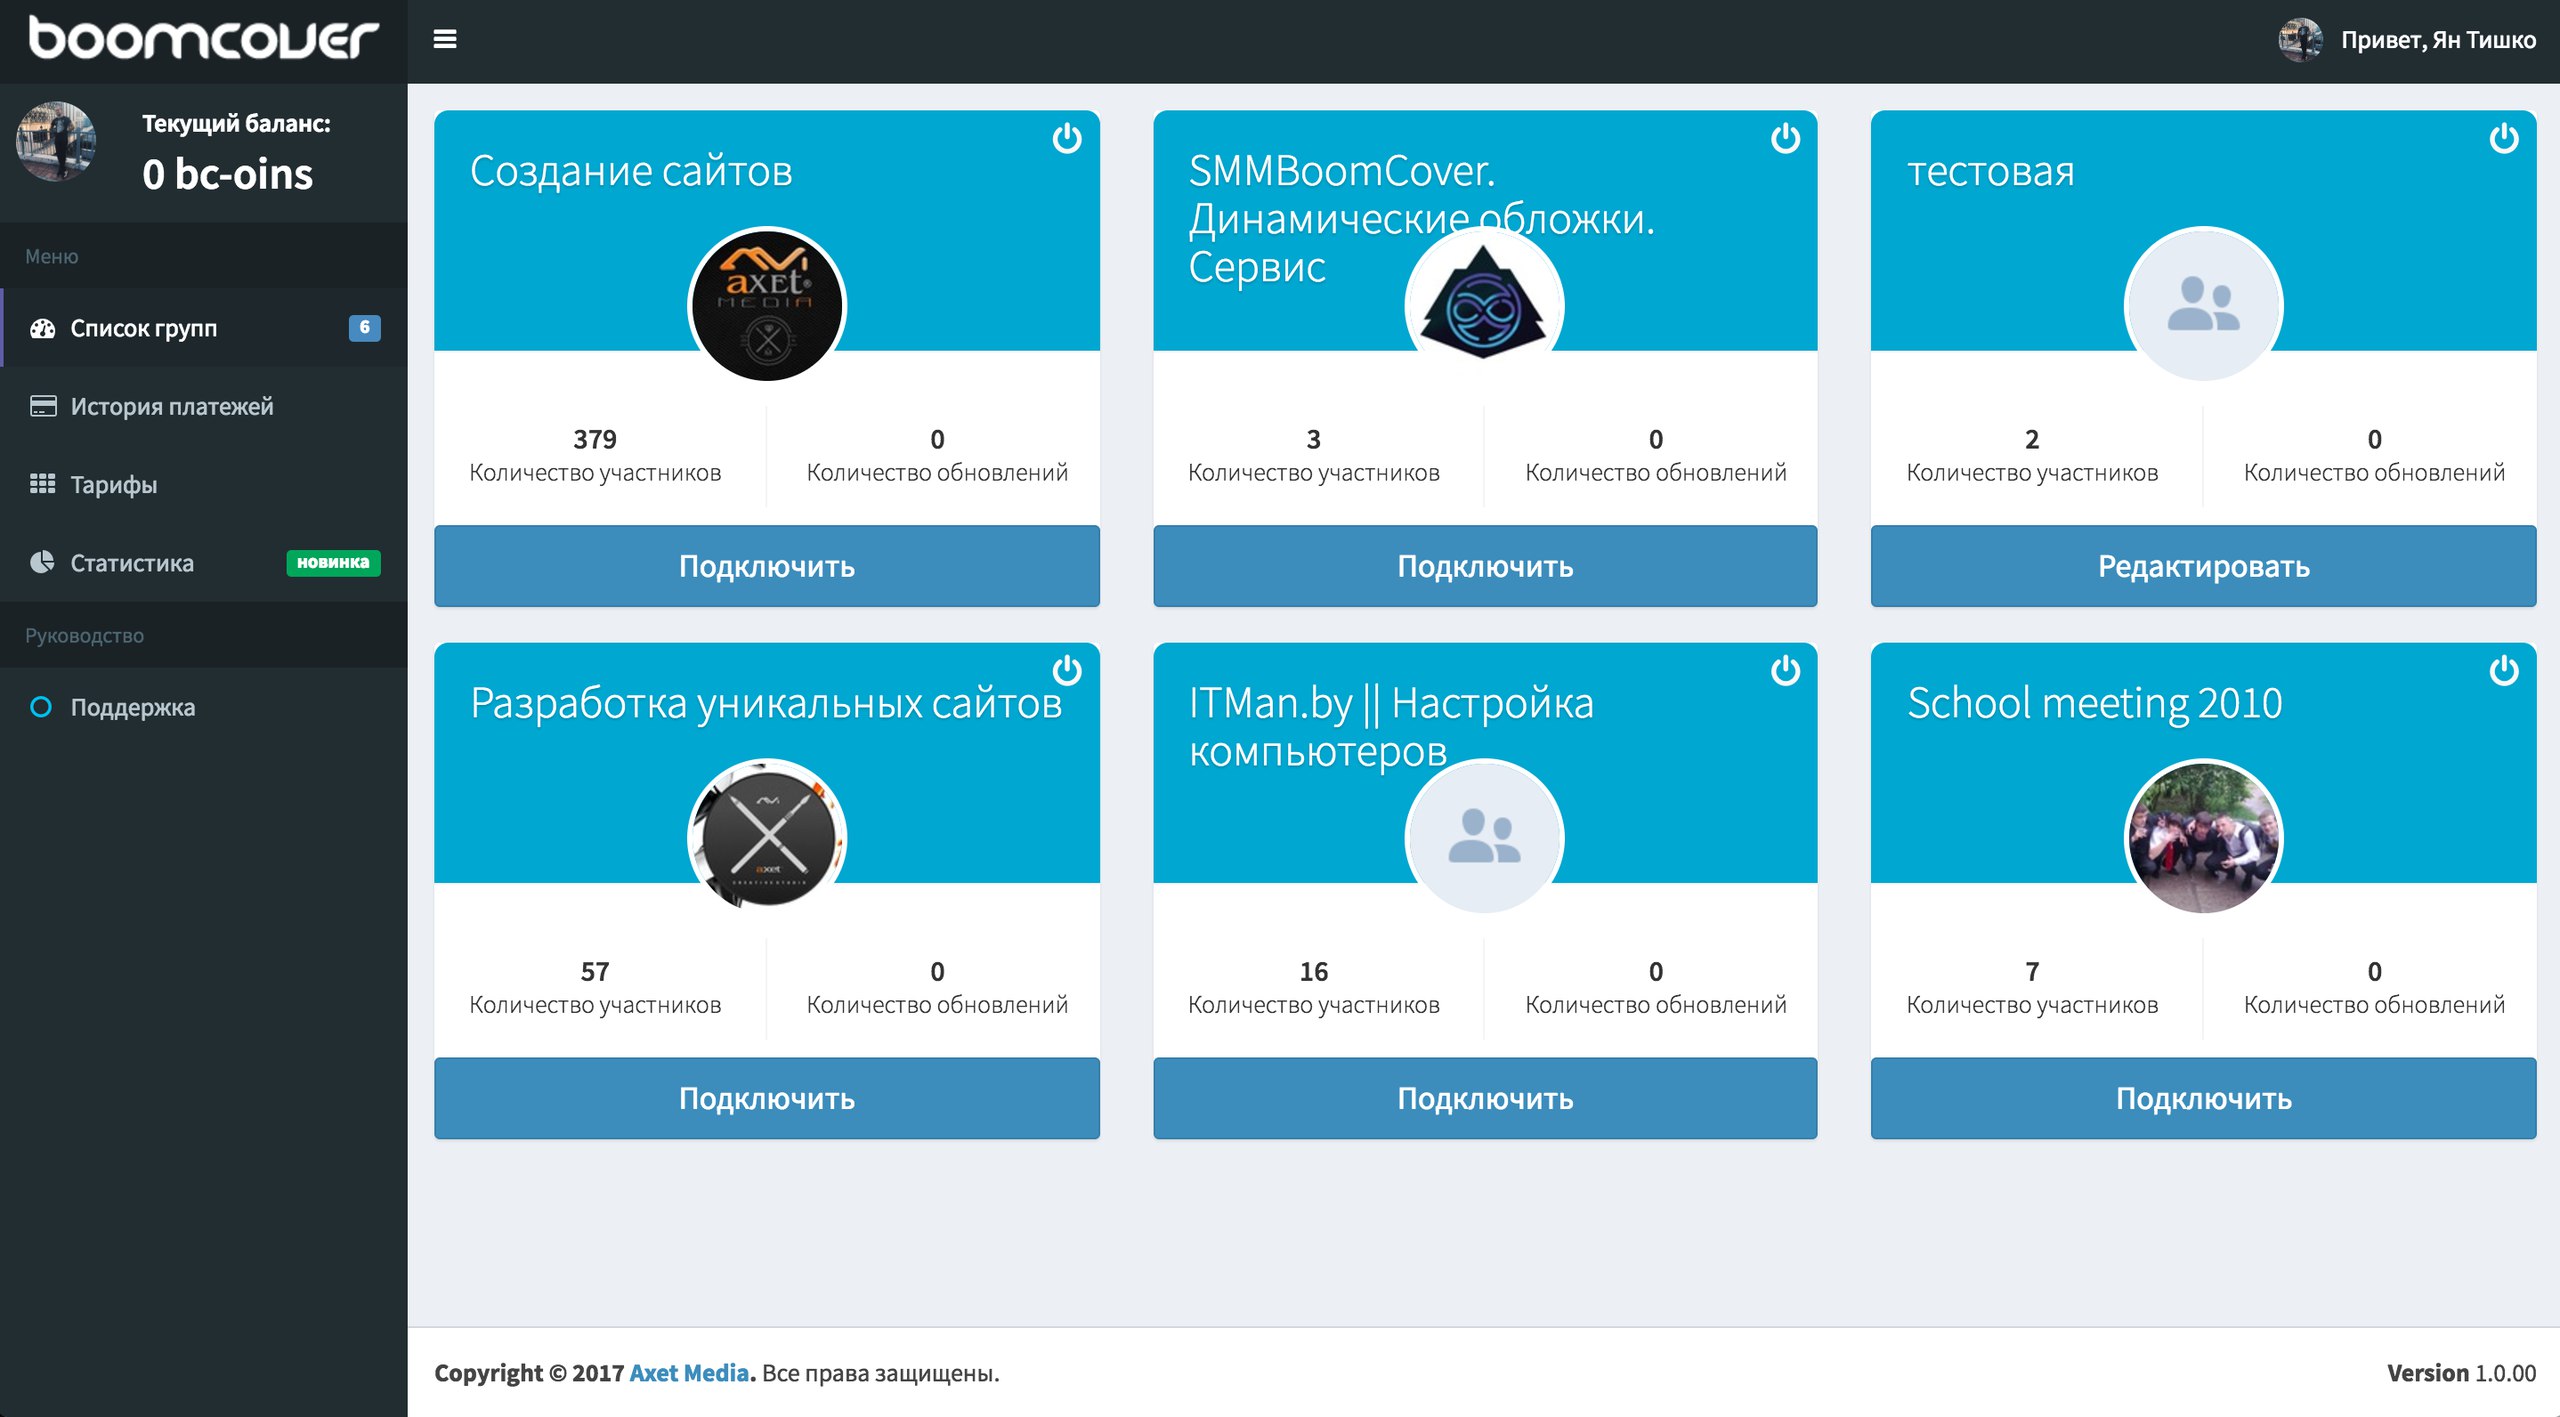2560x1417 pixels.
Task: Click Привет, Ян Тишко greeting
Action: (2438, 40)
